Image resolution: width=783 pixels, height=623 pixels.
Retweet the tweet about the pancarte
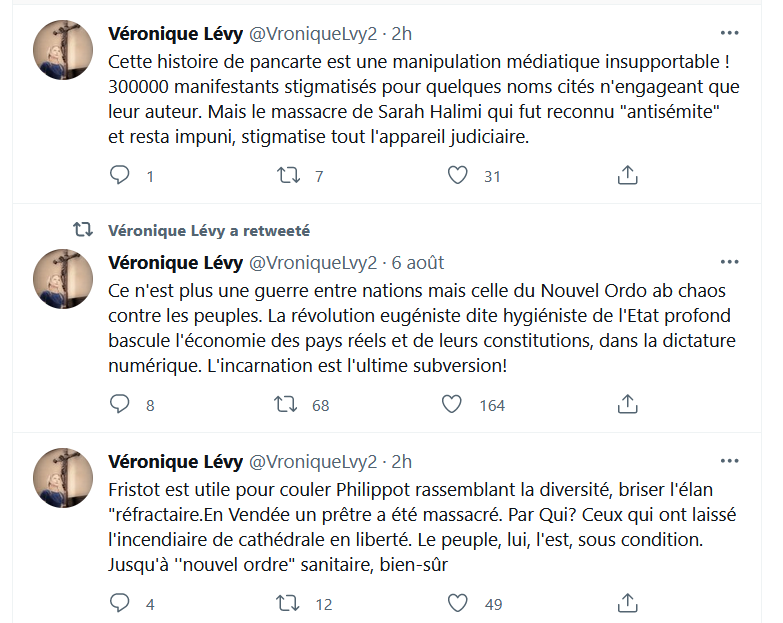(x=288, y=176)
